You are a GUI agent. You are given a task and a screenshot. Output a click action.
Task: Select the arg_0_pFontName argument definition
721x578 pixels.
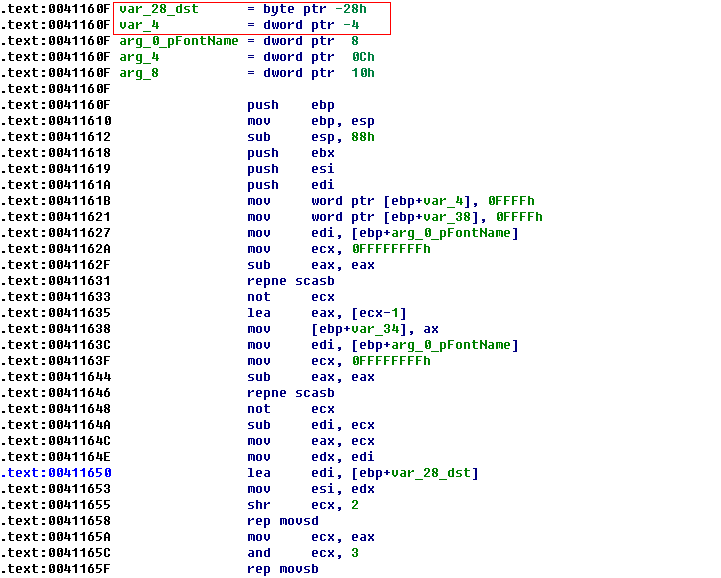coord(239,41)
